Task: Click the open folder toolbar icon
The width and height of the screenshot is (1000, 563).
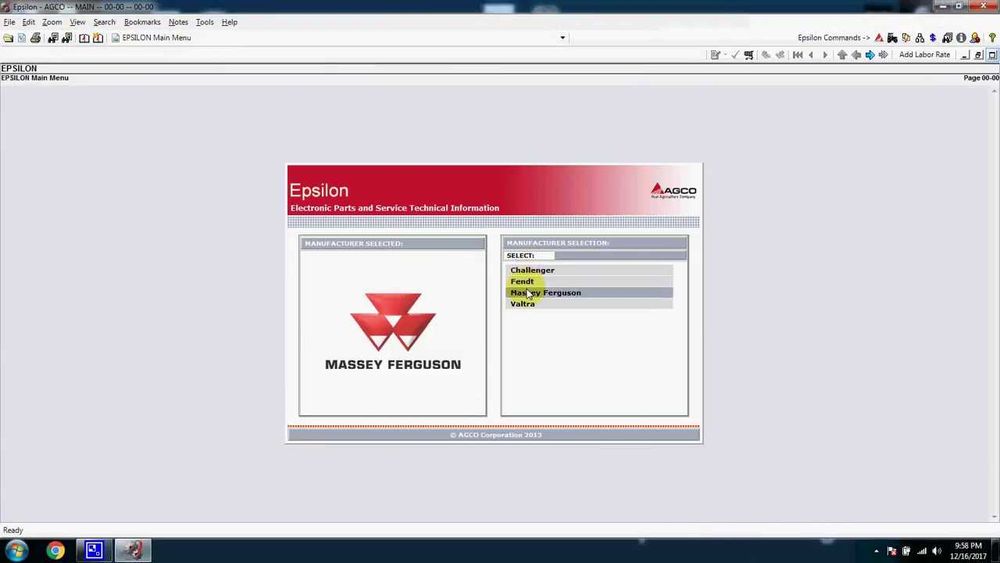Action: [8, 38]
